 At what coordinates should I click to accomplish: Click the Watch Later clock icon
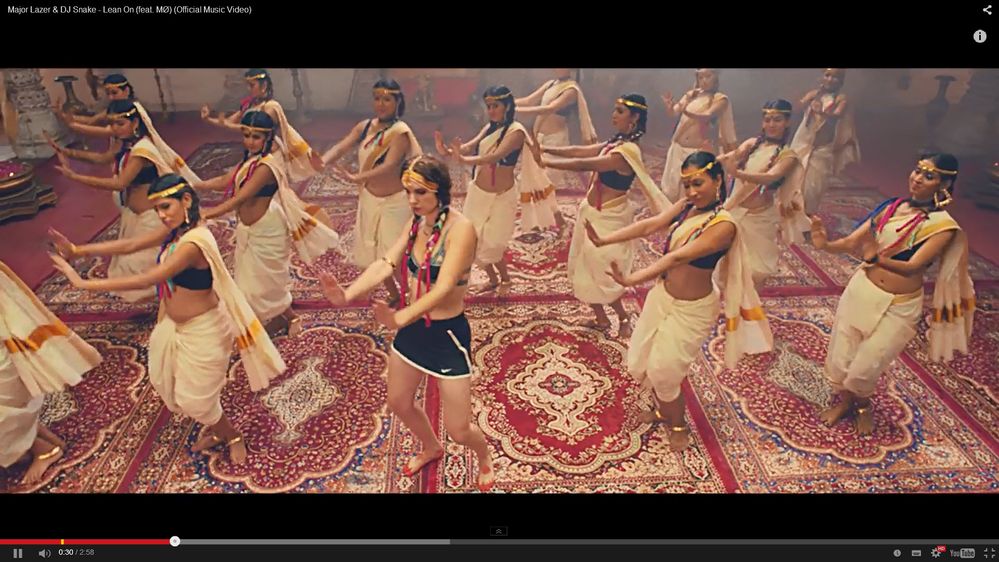pyautogui.click(x=897, y=553)
